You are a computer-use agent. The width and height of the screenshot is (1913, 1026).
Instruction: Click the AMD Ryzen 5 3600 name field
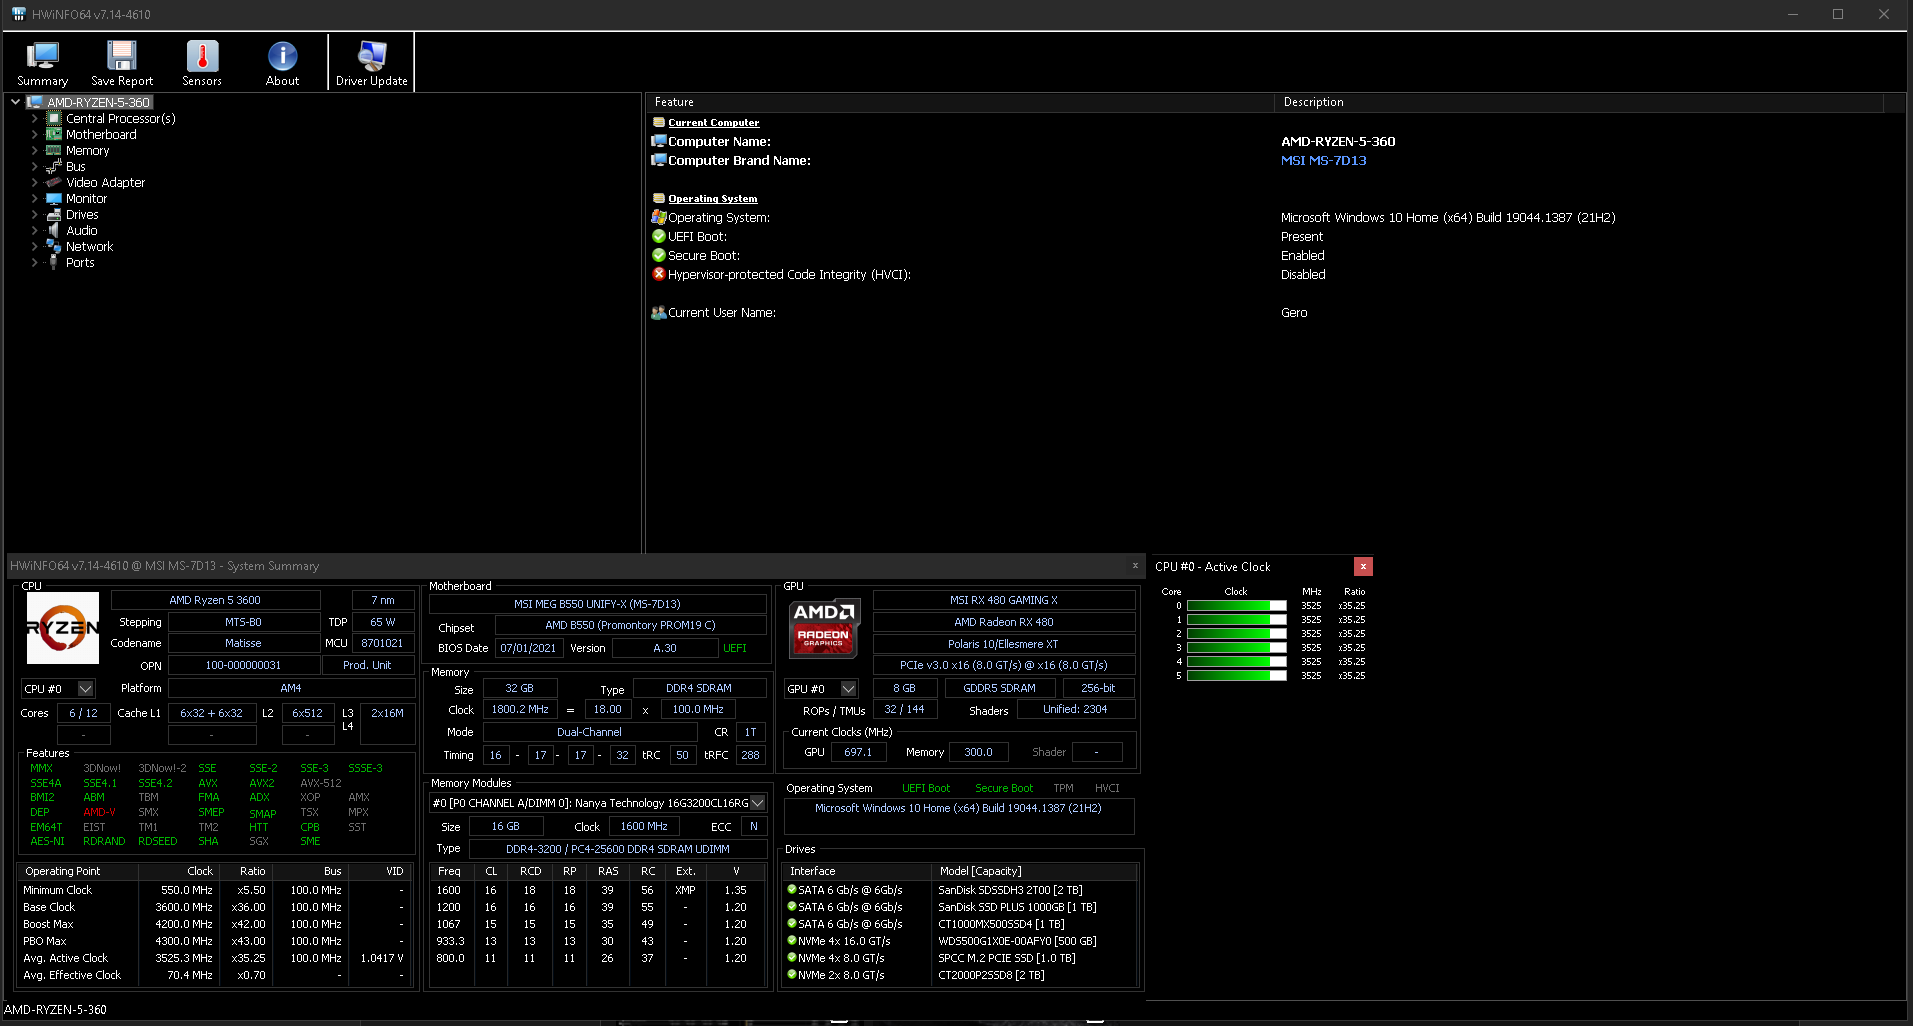215,600
